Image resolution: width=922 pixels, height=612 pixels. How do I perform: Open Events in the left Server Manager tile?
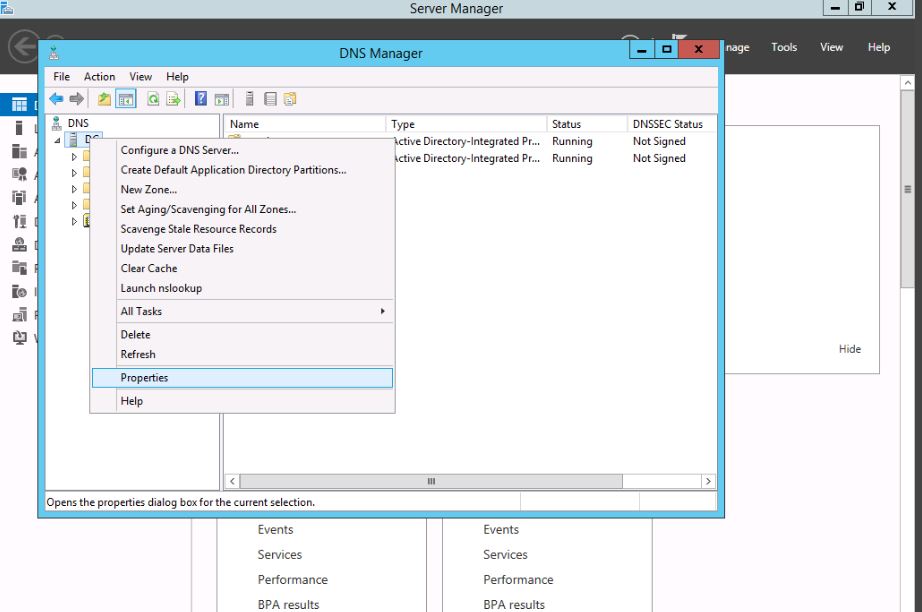tap(275, 529)
